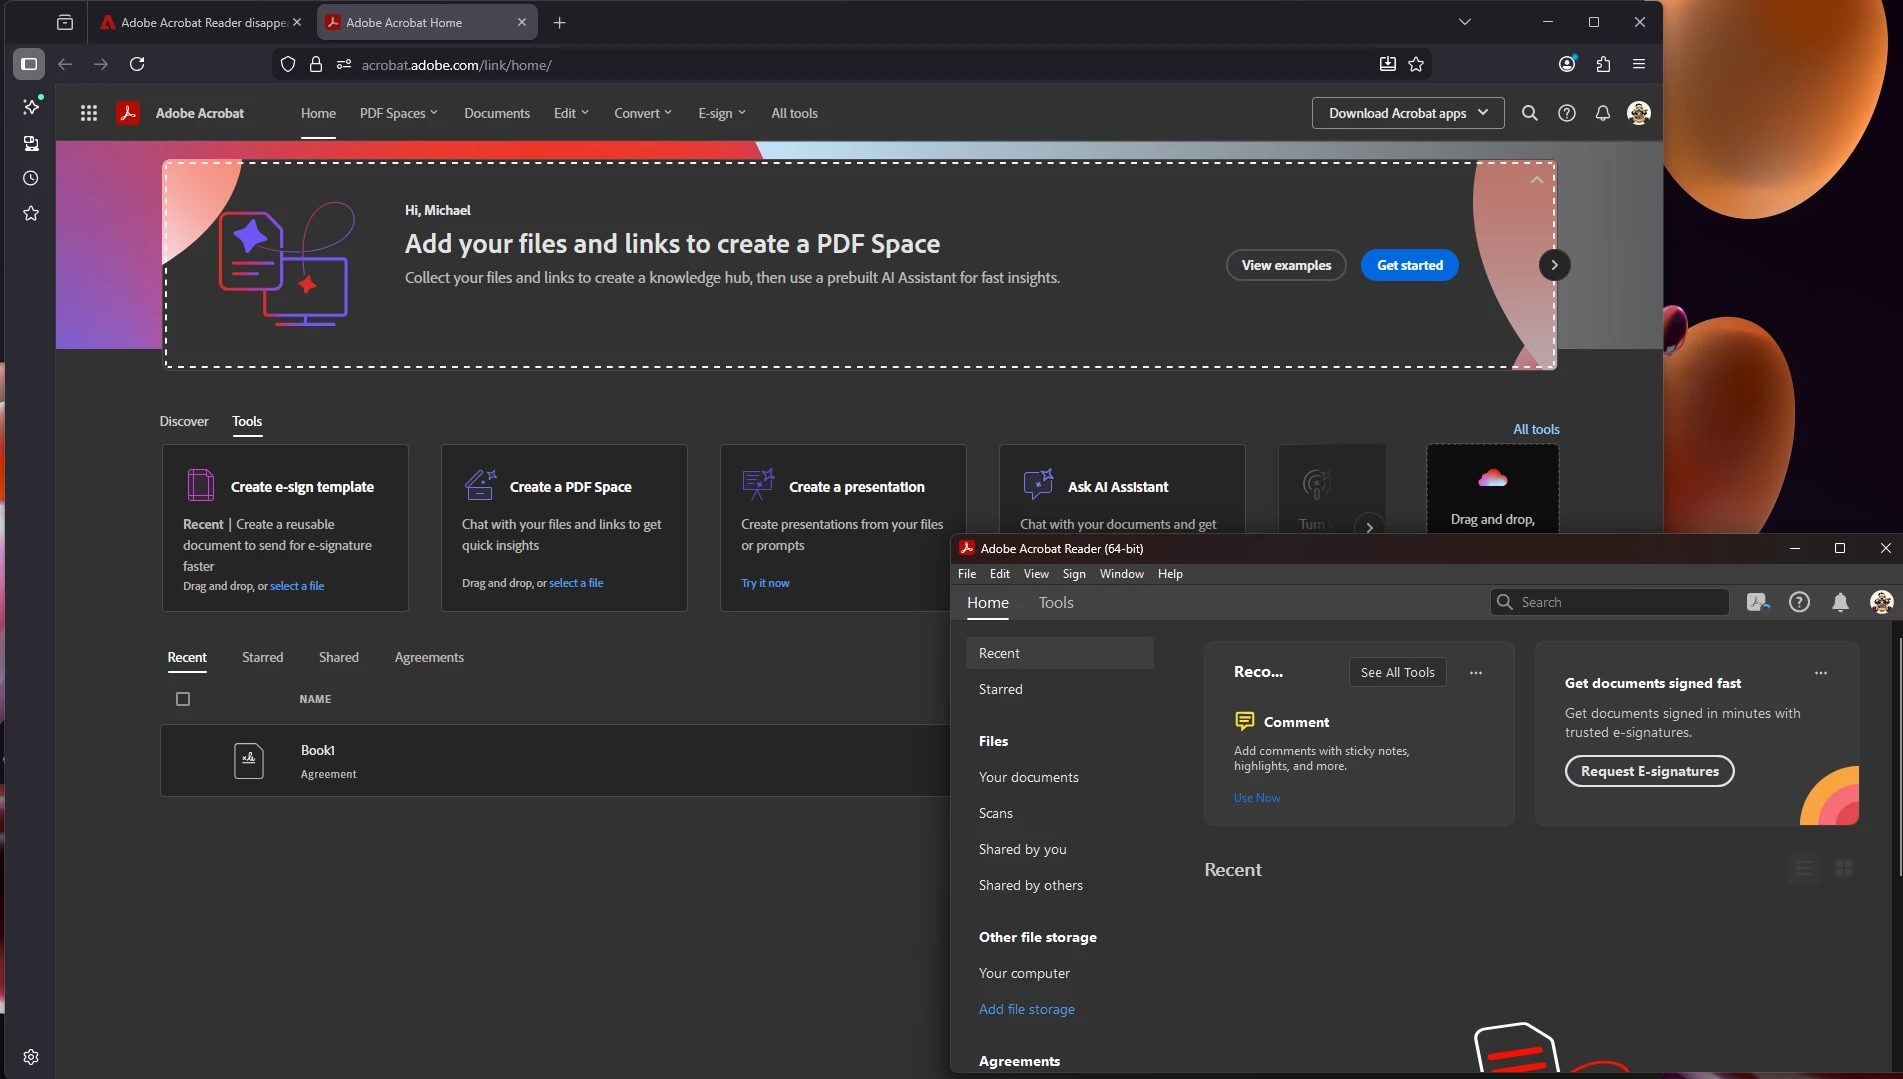Image resolution: width=1903 pixels, height=1079 pixels.
Task: Open the Sign menu in Acrobat Reader
Action: (1074, 574)
